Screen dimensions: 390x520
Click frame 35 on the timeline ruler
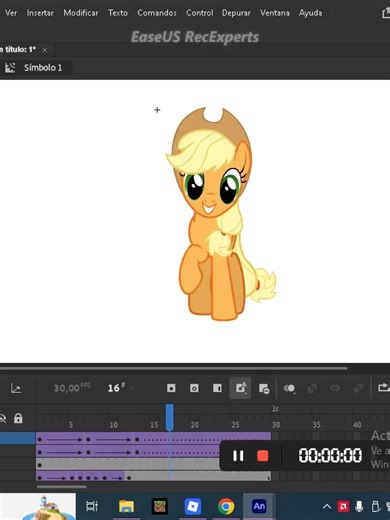pos(316,425)
